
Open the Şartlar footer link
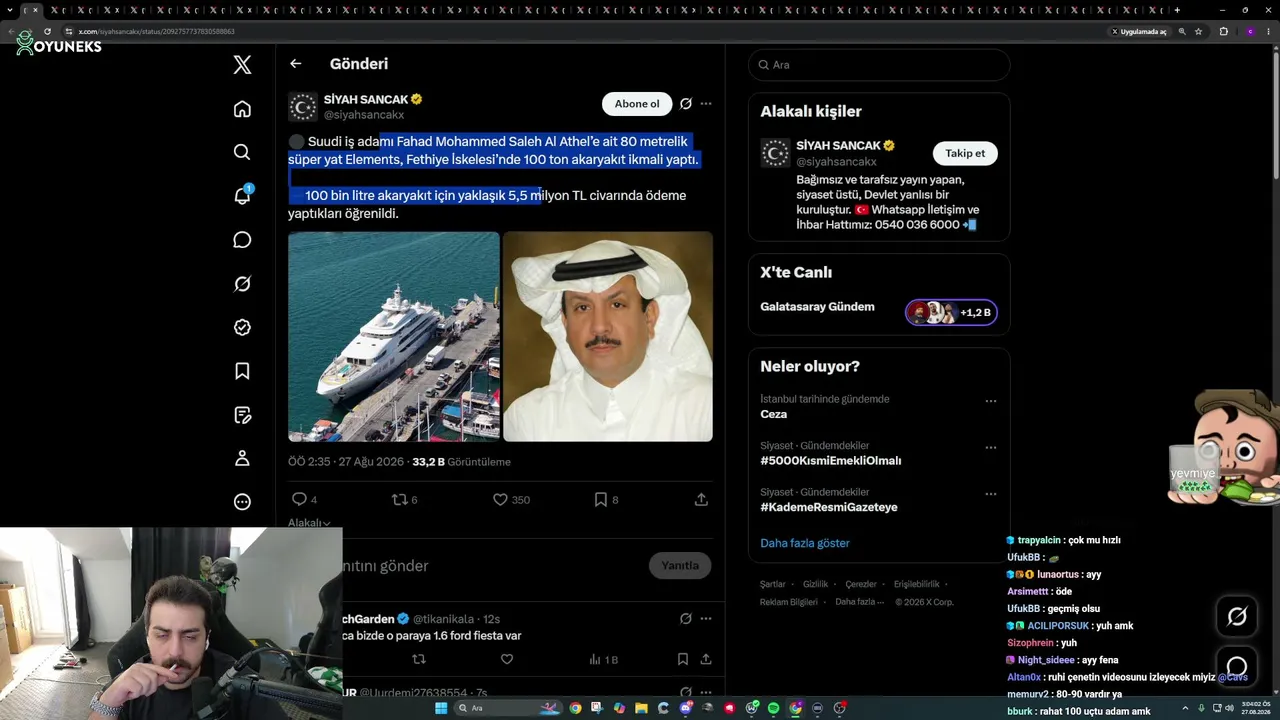773,584
